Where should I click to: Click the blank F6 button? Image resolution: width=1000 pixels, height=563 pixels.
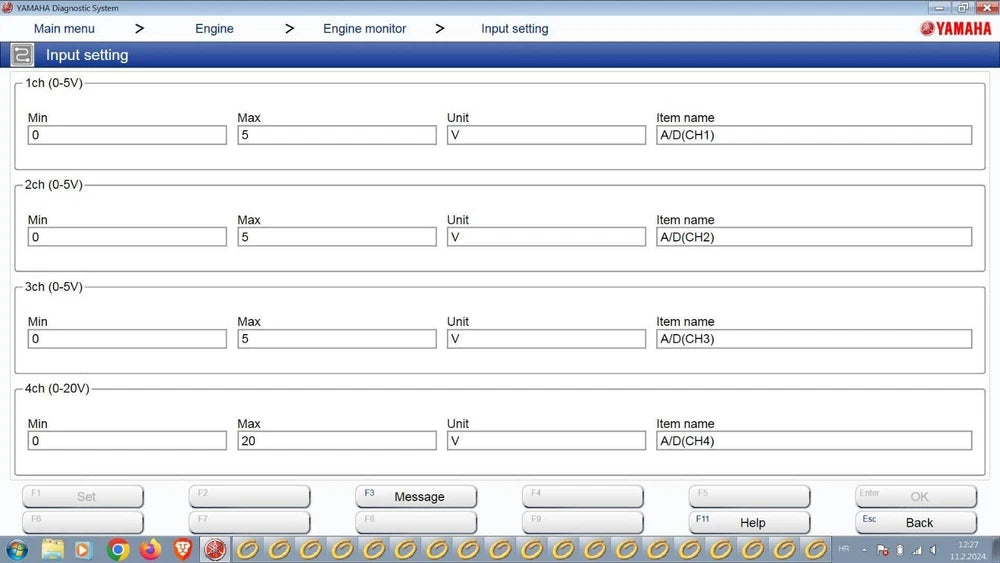(83, 522)
